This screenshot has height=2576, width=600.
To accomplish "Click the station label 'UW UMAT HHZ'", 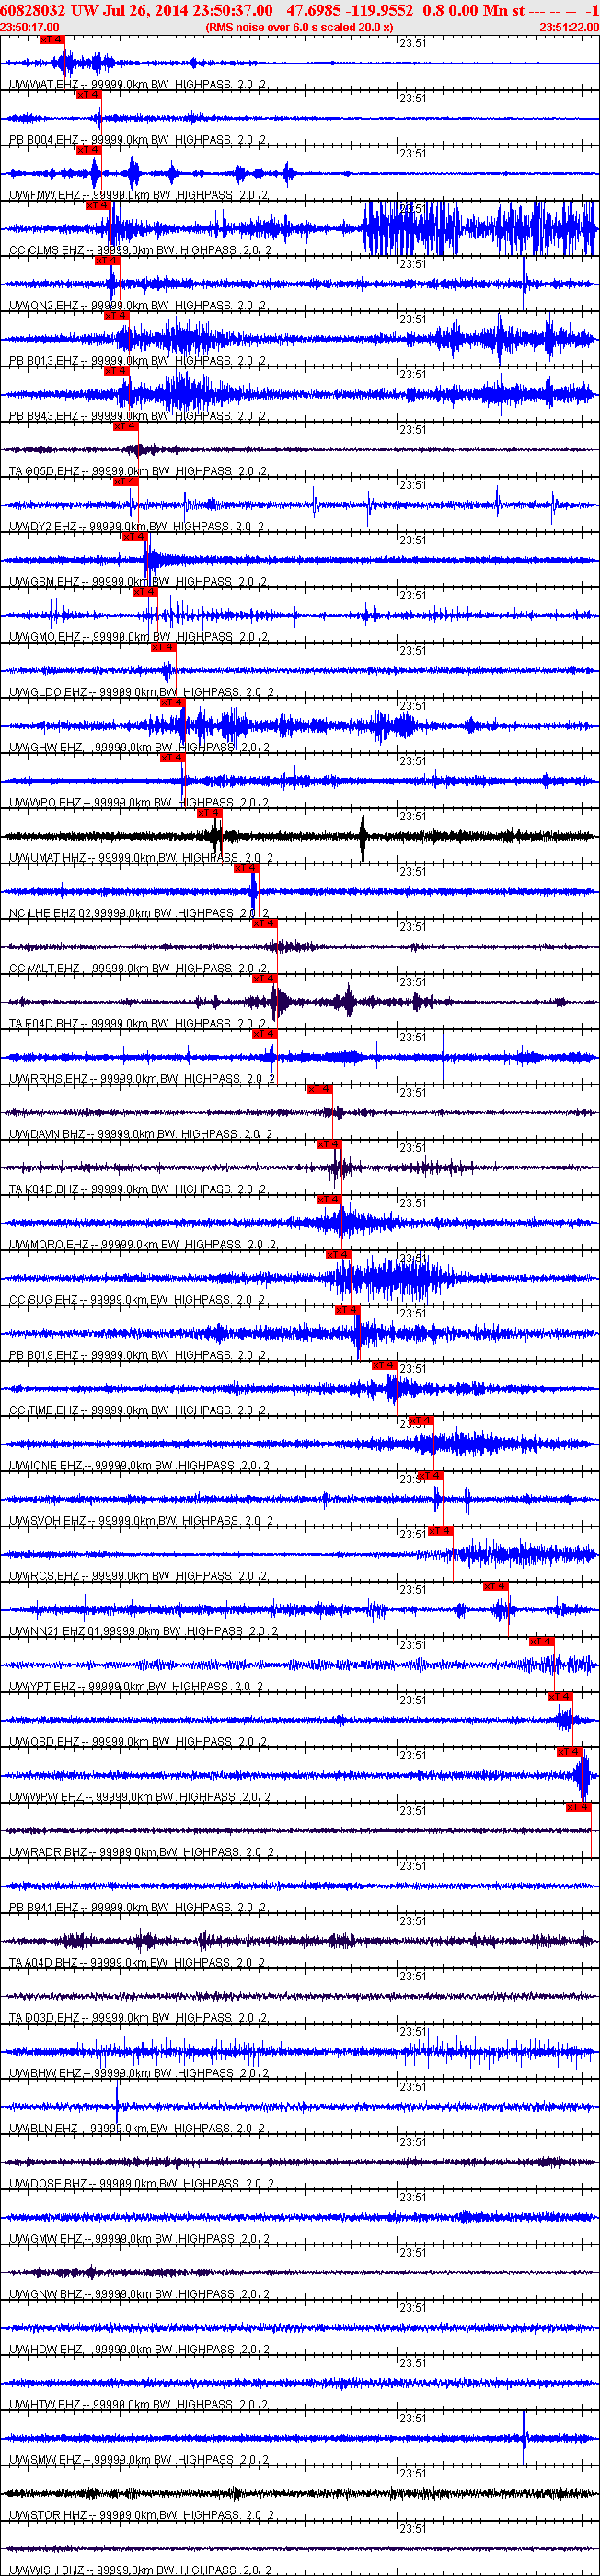I will pyautogui.click(x=47, y=858).
